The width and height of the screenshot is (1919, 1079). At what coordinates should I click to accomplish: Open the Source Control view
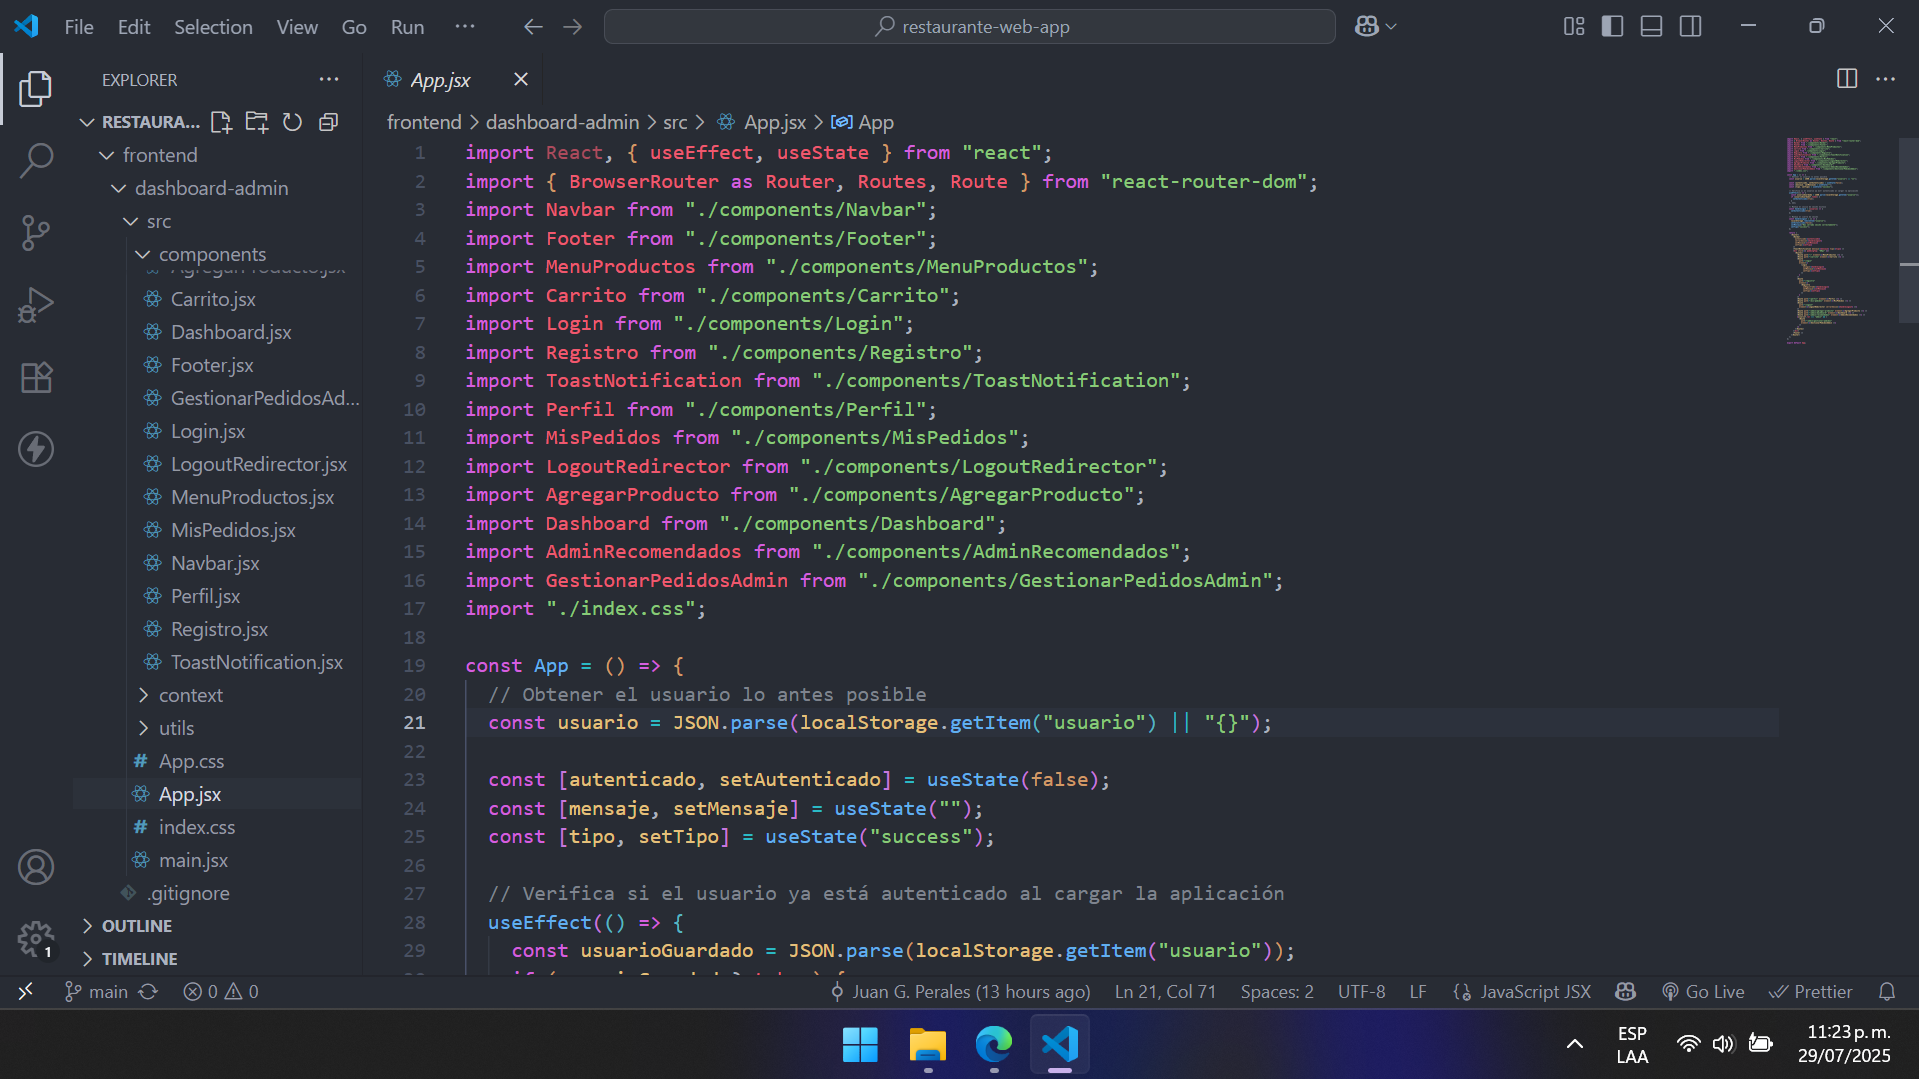coord(36,233)
